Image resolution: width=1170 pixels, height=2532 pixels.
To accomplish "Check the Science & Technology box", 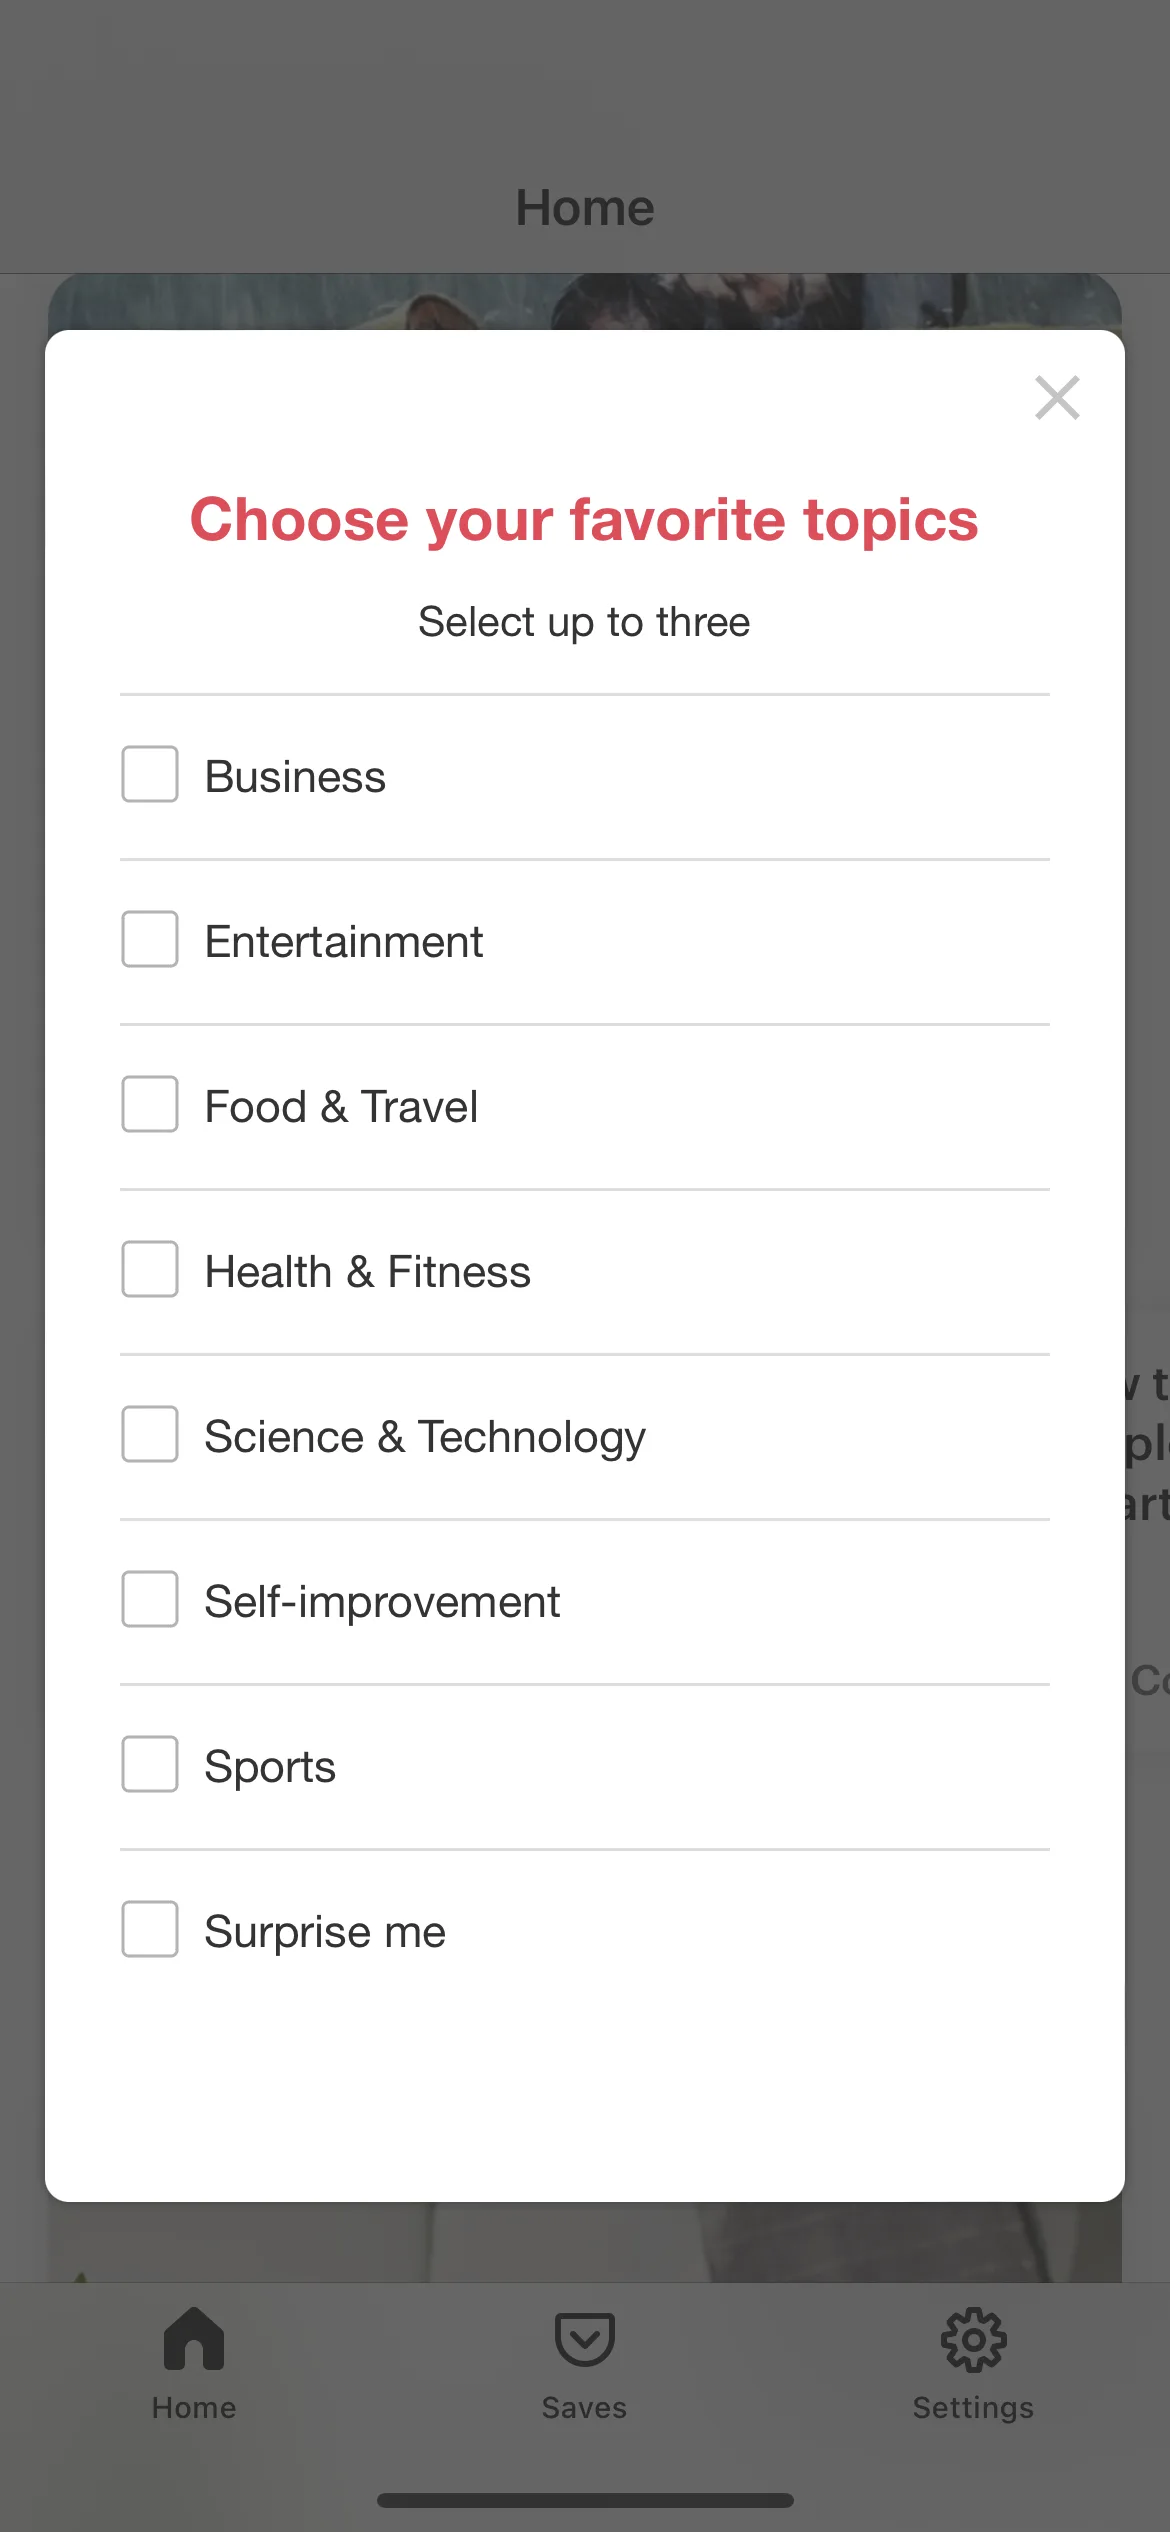I will pyautogui.click(x=150, y=1434).
